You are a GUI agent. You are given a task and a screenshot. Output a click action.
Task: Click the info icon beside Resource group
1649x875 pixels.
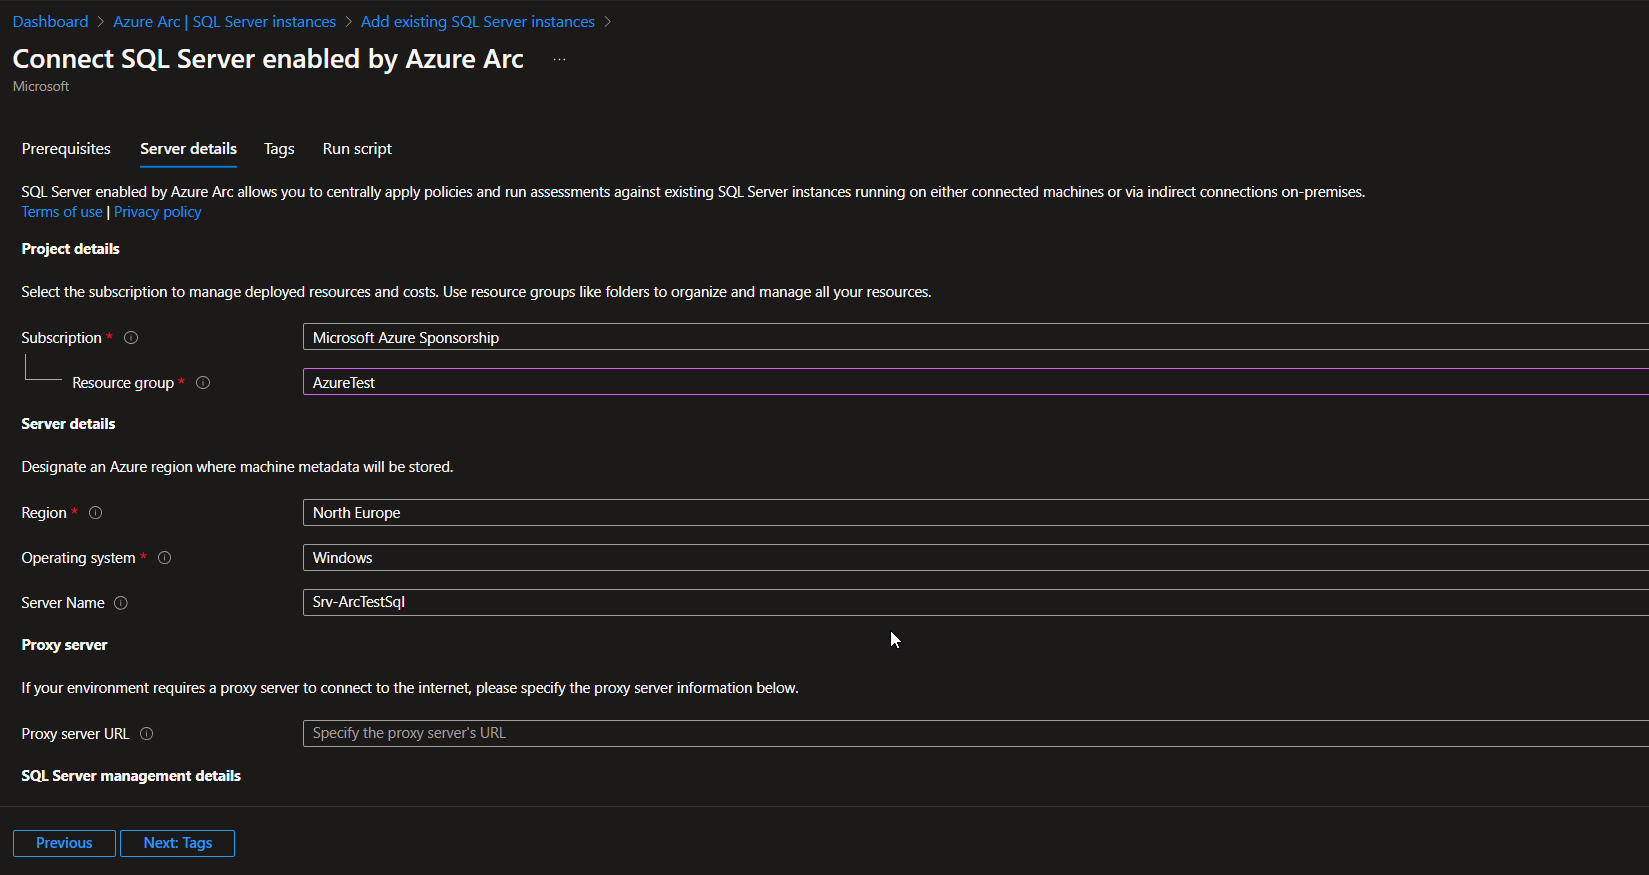pyautogui.click(x=203, y=383)
